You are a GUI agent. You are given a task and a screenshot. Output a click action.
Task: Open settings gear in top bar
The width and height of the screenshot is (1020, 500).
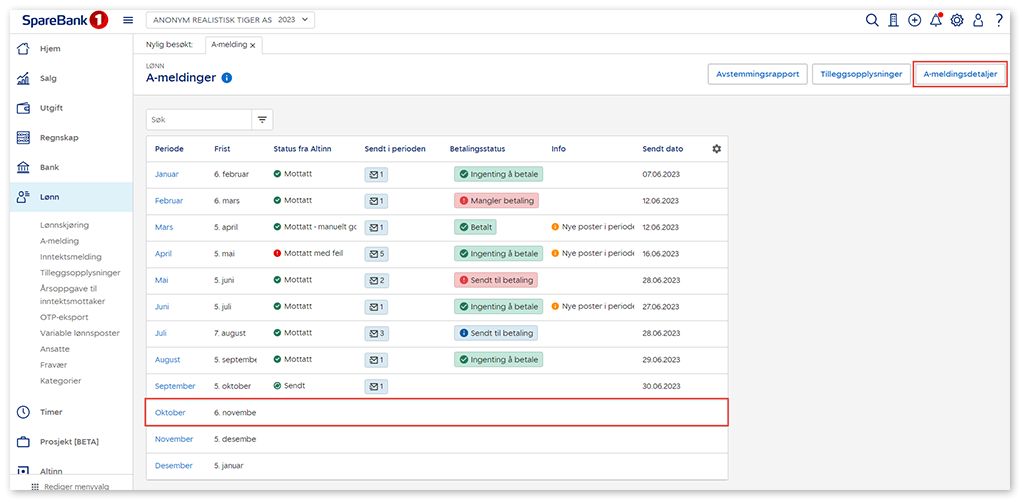[957, 20]
